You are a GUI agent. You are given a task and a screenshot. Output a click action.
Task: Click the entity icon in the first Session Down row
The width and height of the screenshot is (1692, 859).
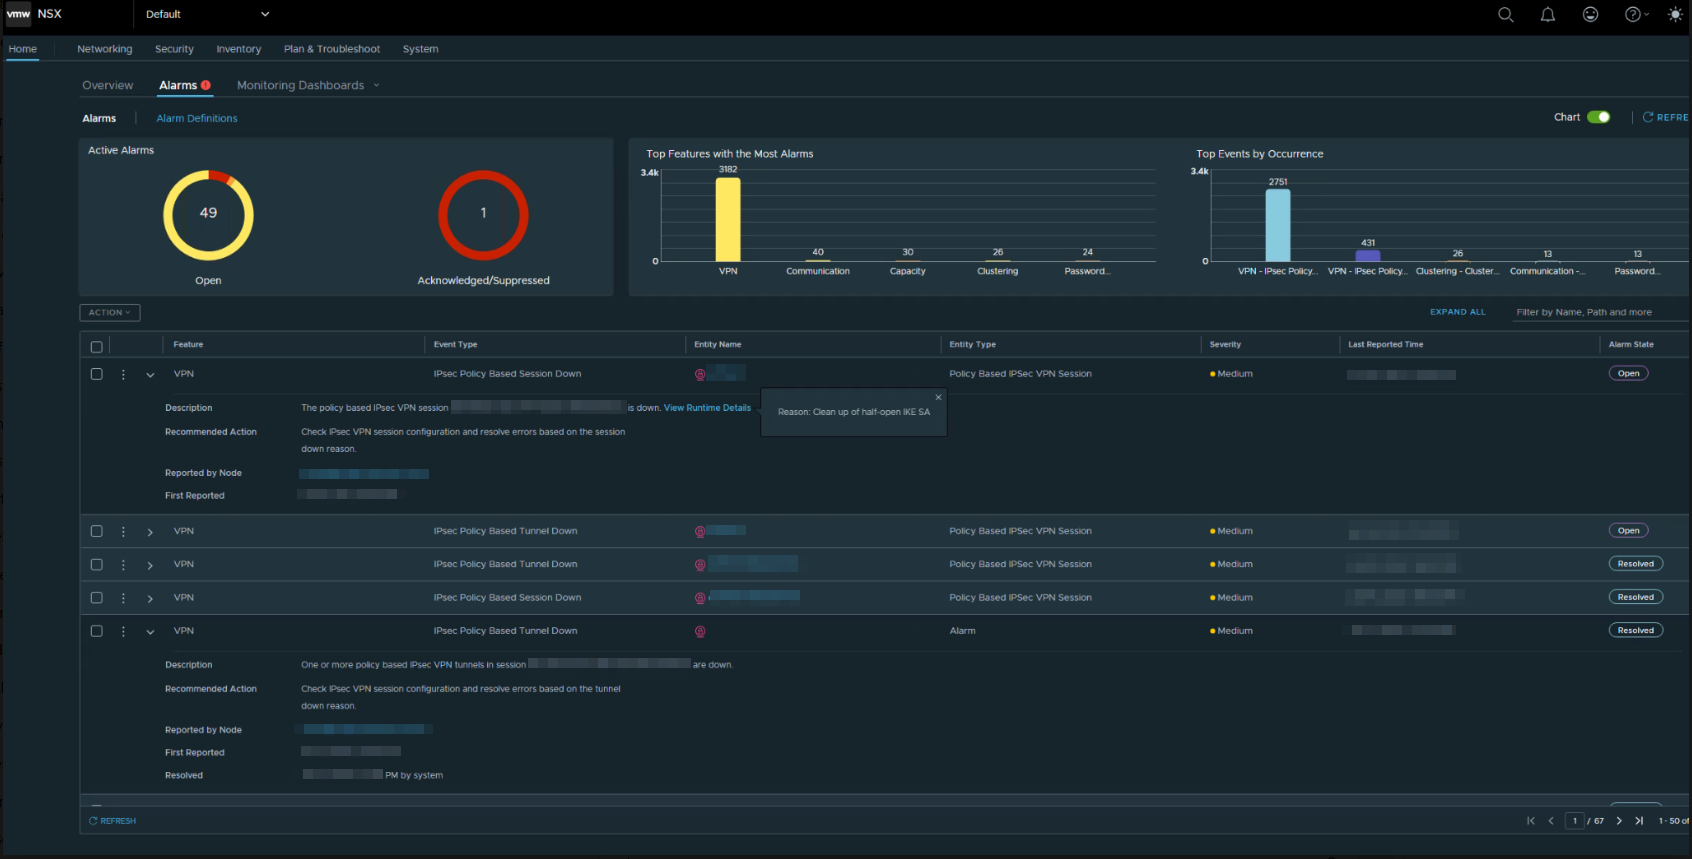click(700, 374)
